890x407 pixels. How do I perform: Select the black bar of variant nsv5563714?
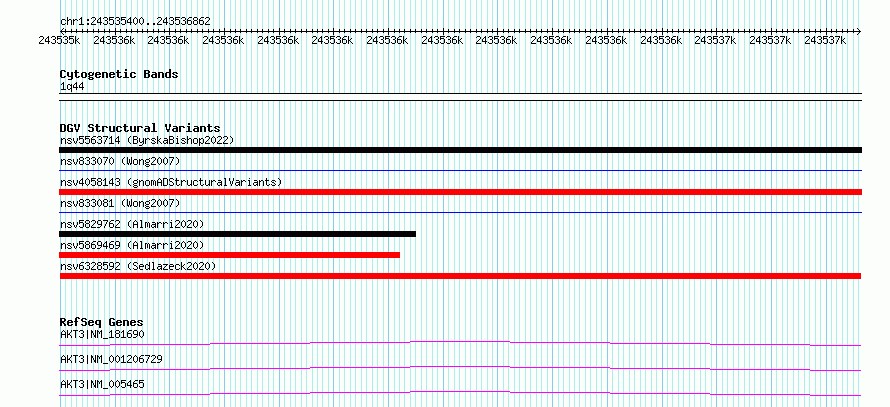[460, 150]
